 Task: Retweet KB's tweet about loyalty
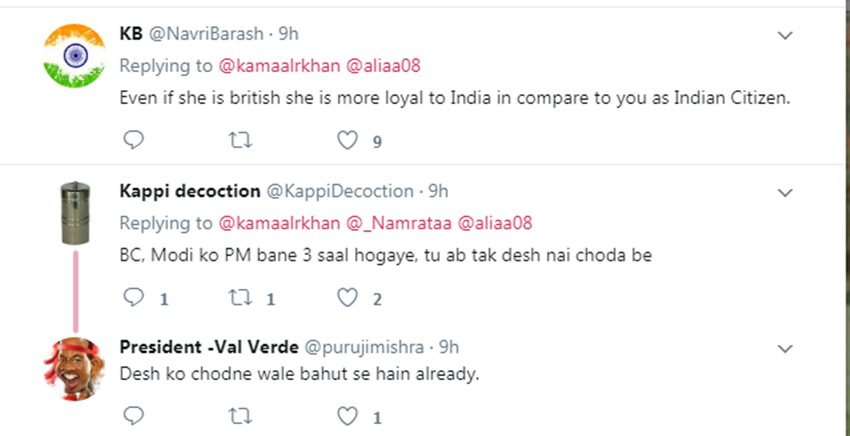[240, 140]
